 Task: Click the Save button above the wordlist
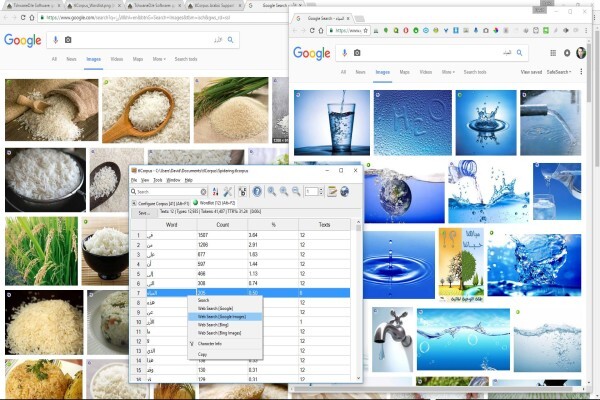[x=144, y=213]
